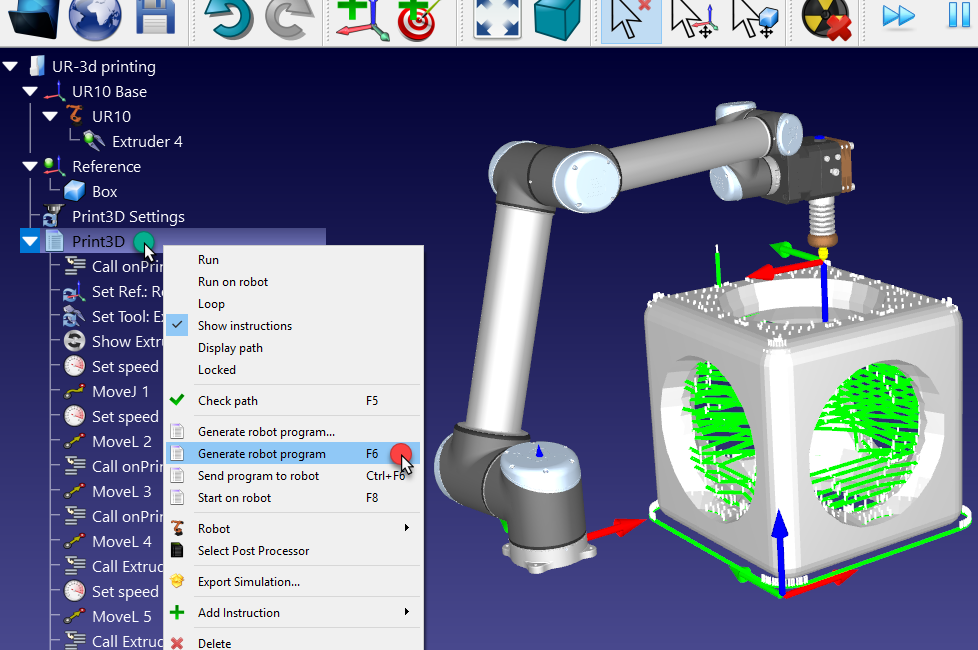Choose Generate robot program F6
This screenshot has width=978, height=650.
point(261,454)
